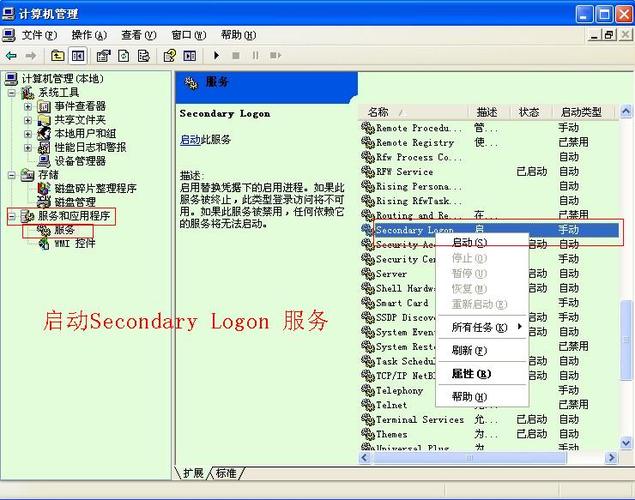Select the Rising Persona... service row
635x500 pixels.
489,186
